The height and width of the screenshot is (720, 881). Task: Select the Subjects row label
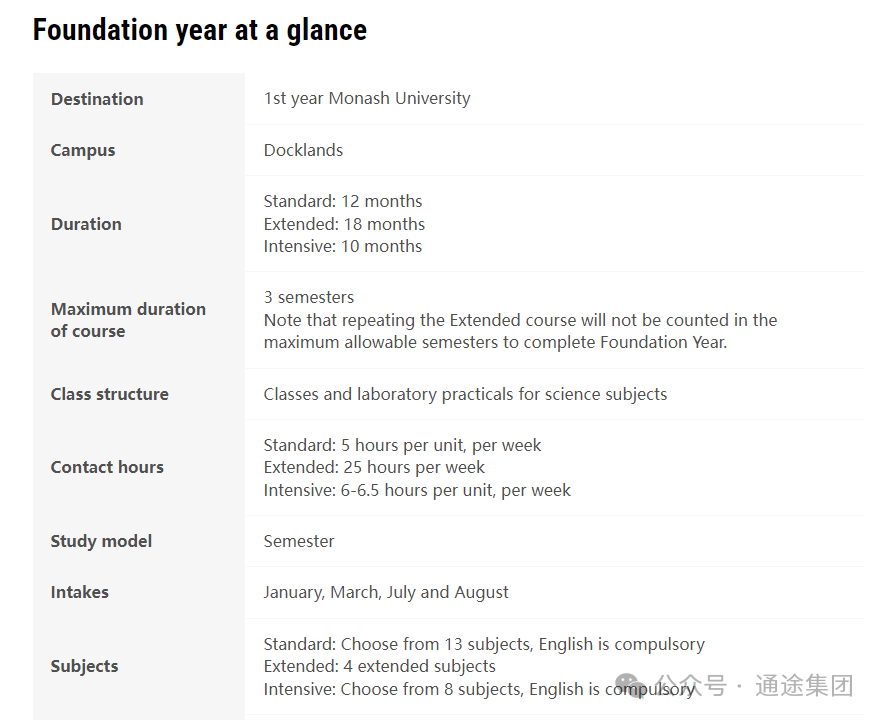84,666
